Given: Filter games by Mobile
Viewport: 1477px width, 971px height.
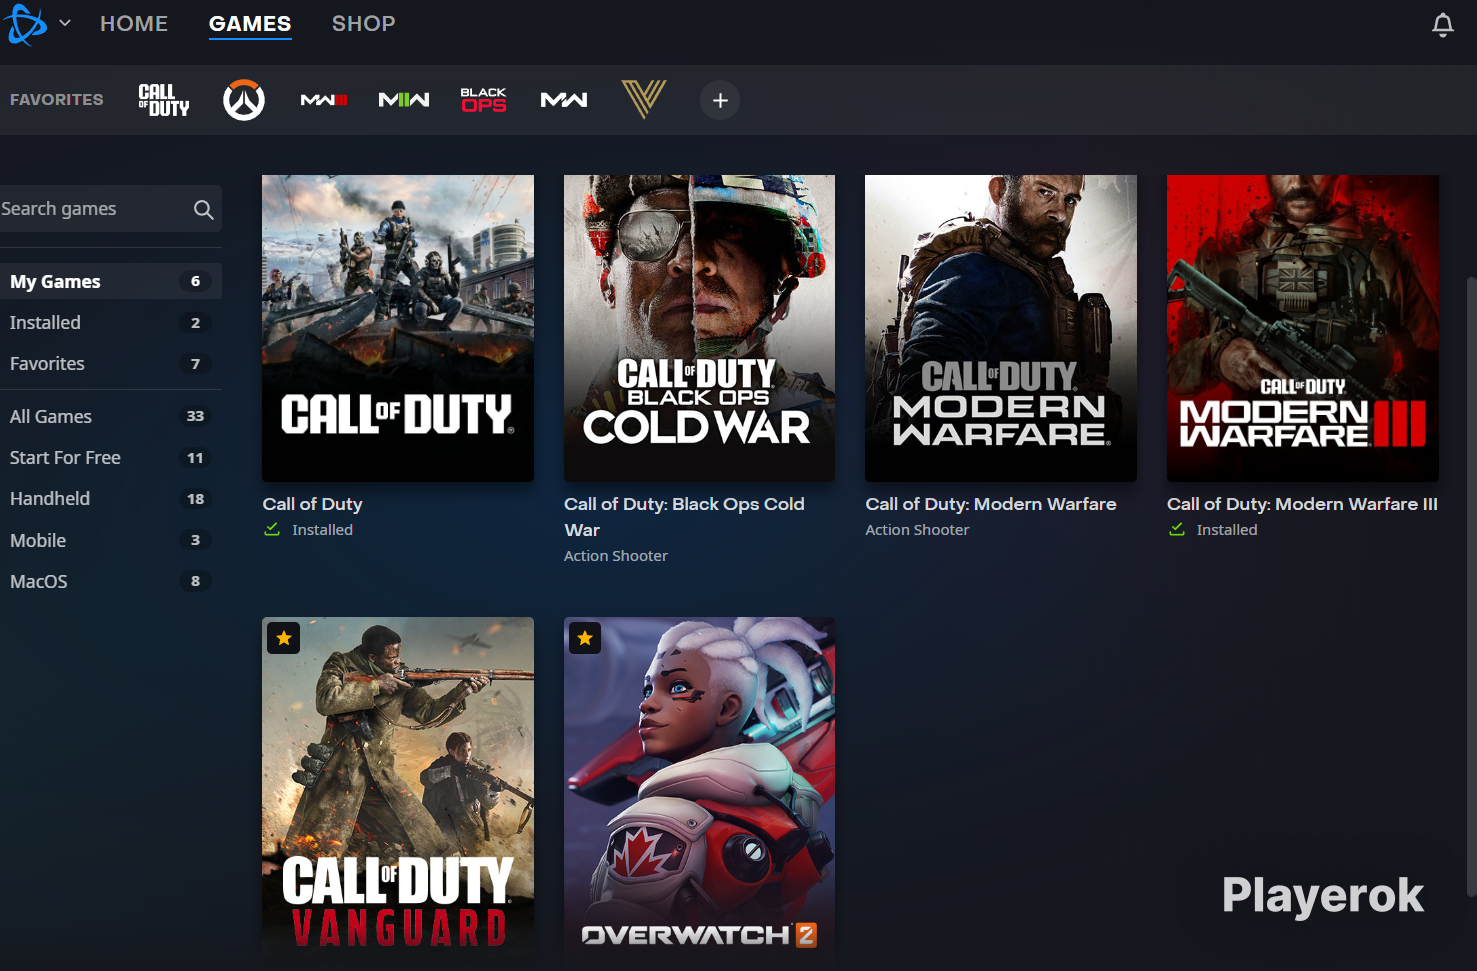Looking at the screenshot, I should (x=111, y=540).
